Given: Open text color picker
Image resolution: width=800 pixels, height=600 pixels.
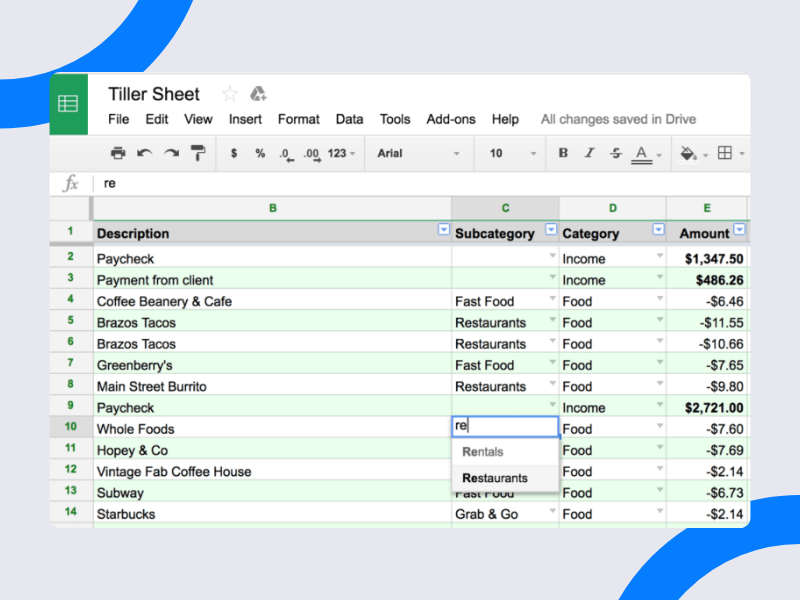Looking at the screenshot, I should [646, 154].
